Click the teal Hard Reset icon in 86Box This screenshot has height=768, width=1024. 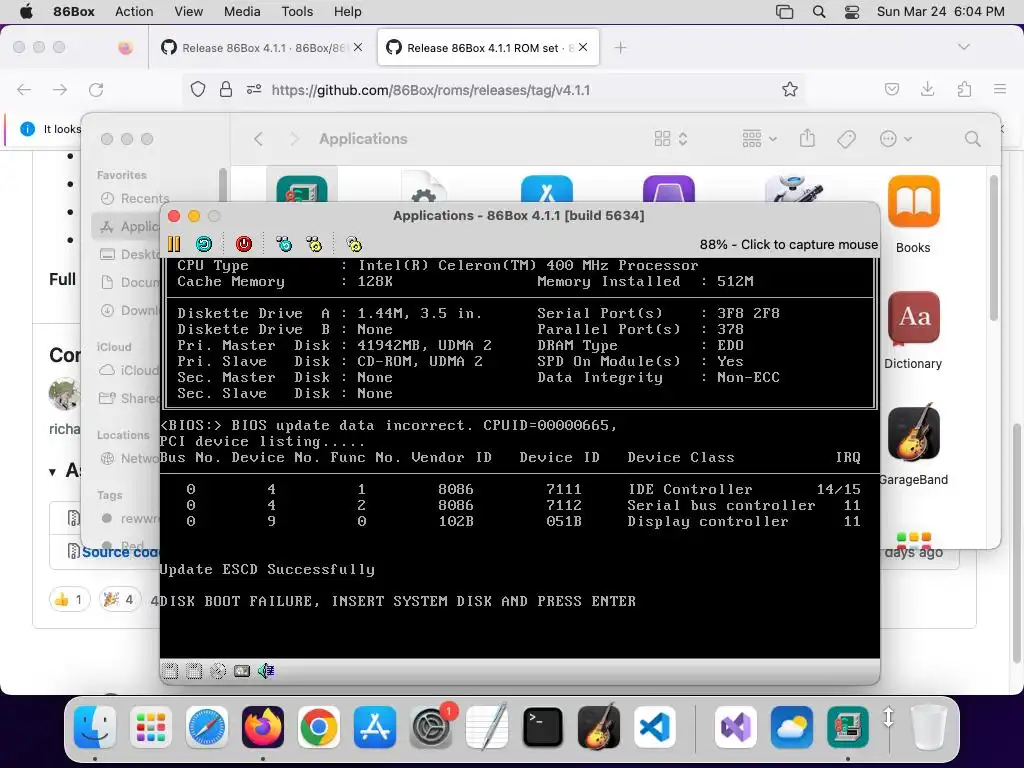point(204,244)
